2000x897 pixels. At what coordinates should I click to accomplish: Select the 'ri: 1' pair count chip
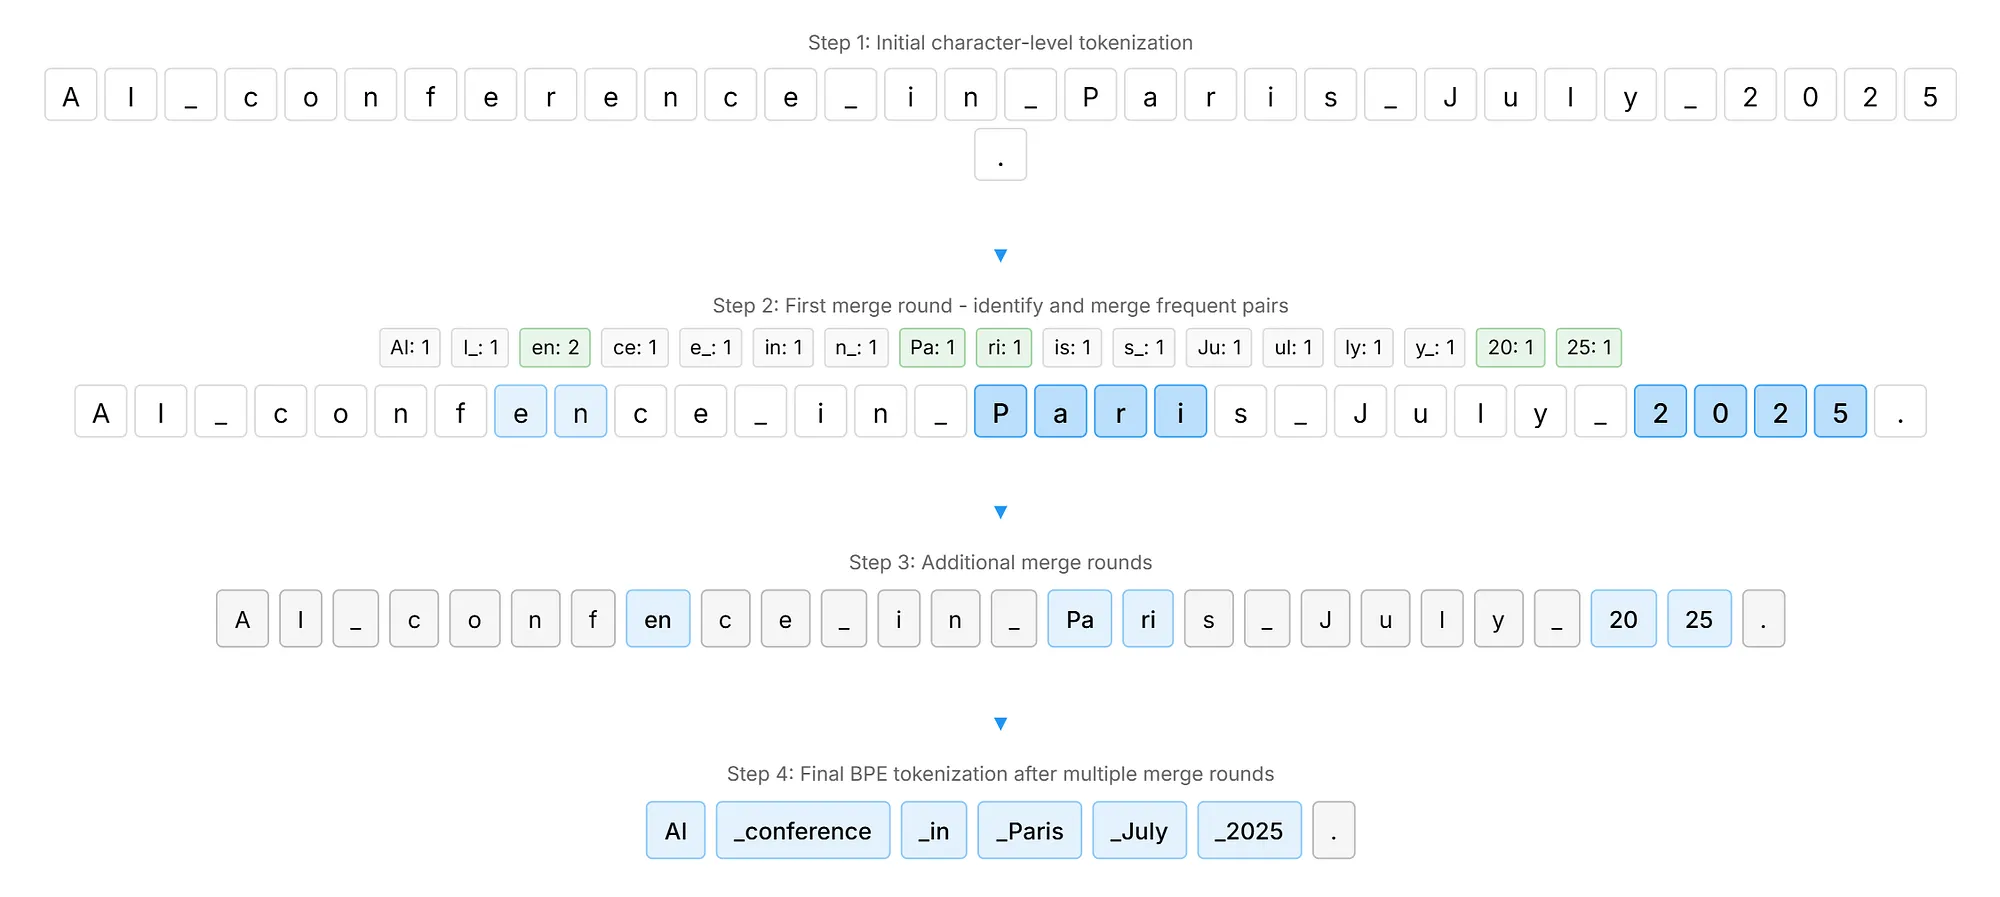coord(1004,347)
